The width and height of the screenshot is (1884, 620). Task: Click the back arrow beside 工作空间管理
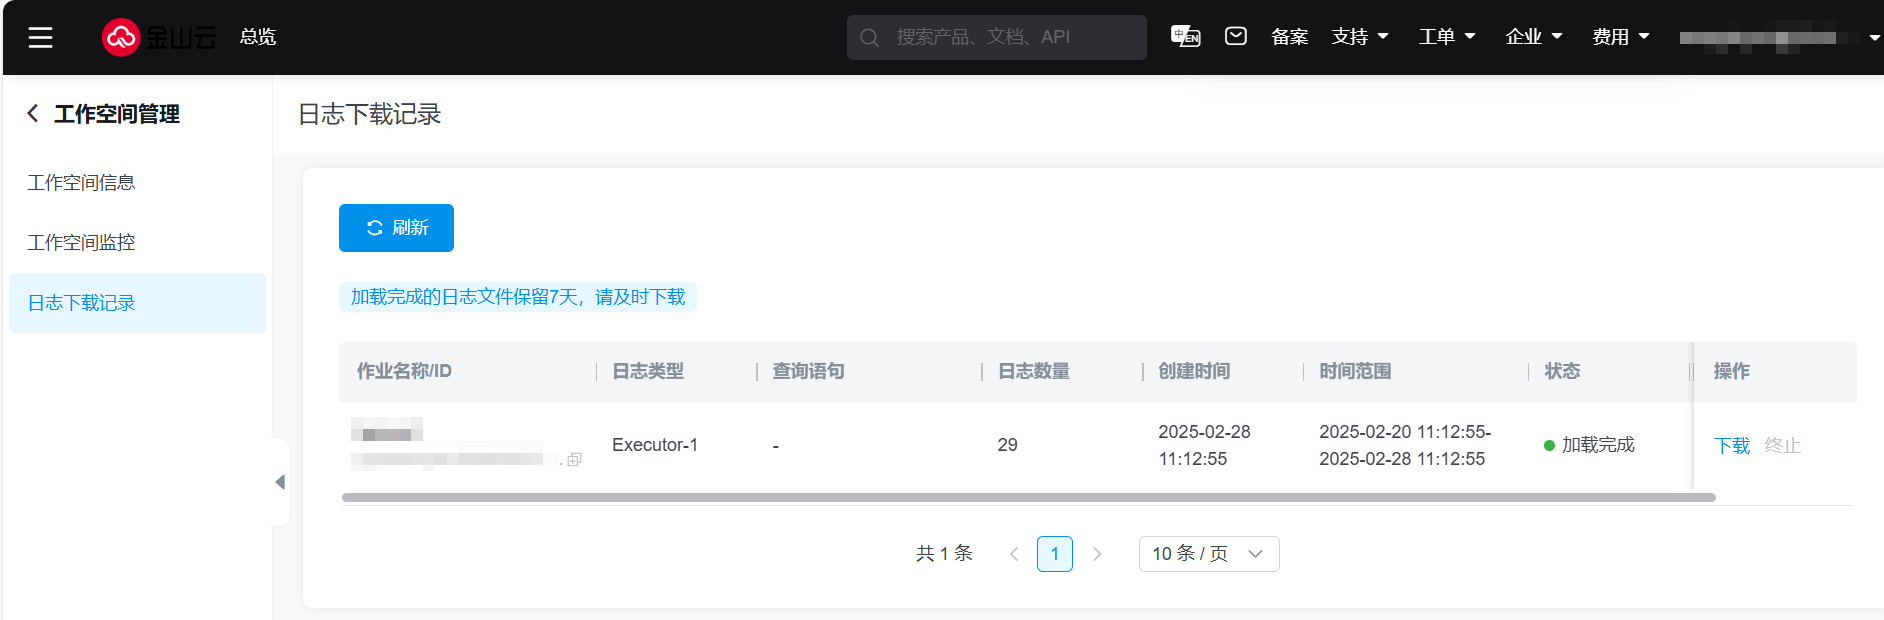click(33, 114)
